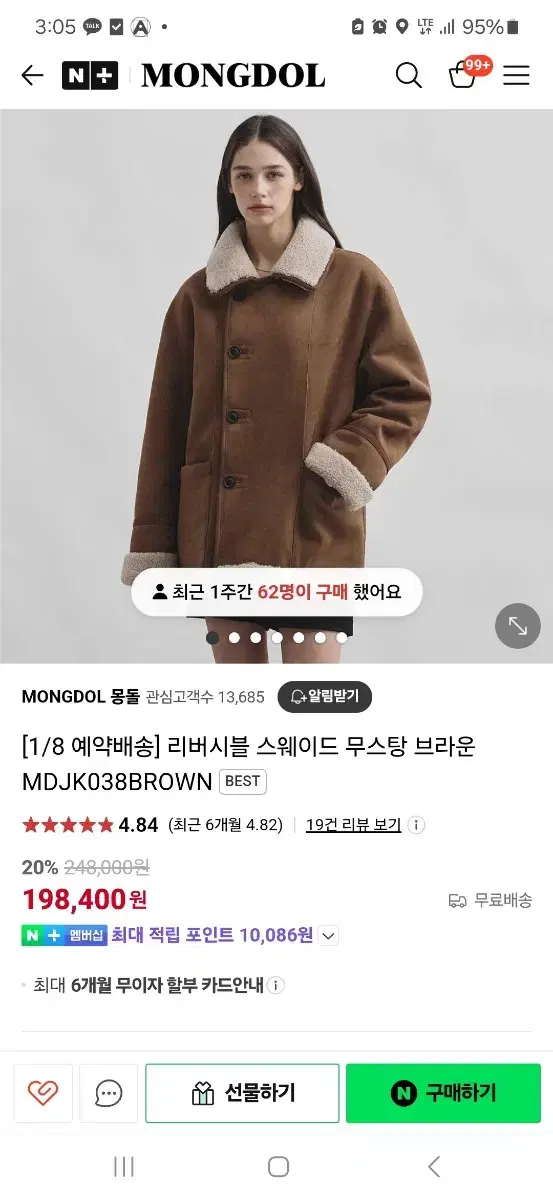Expand 최대 적립 포인트 dropdown arrow
This screenshot has height=1200, width=553.
click(x=328, y=936)
